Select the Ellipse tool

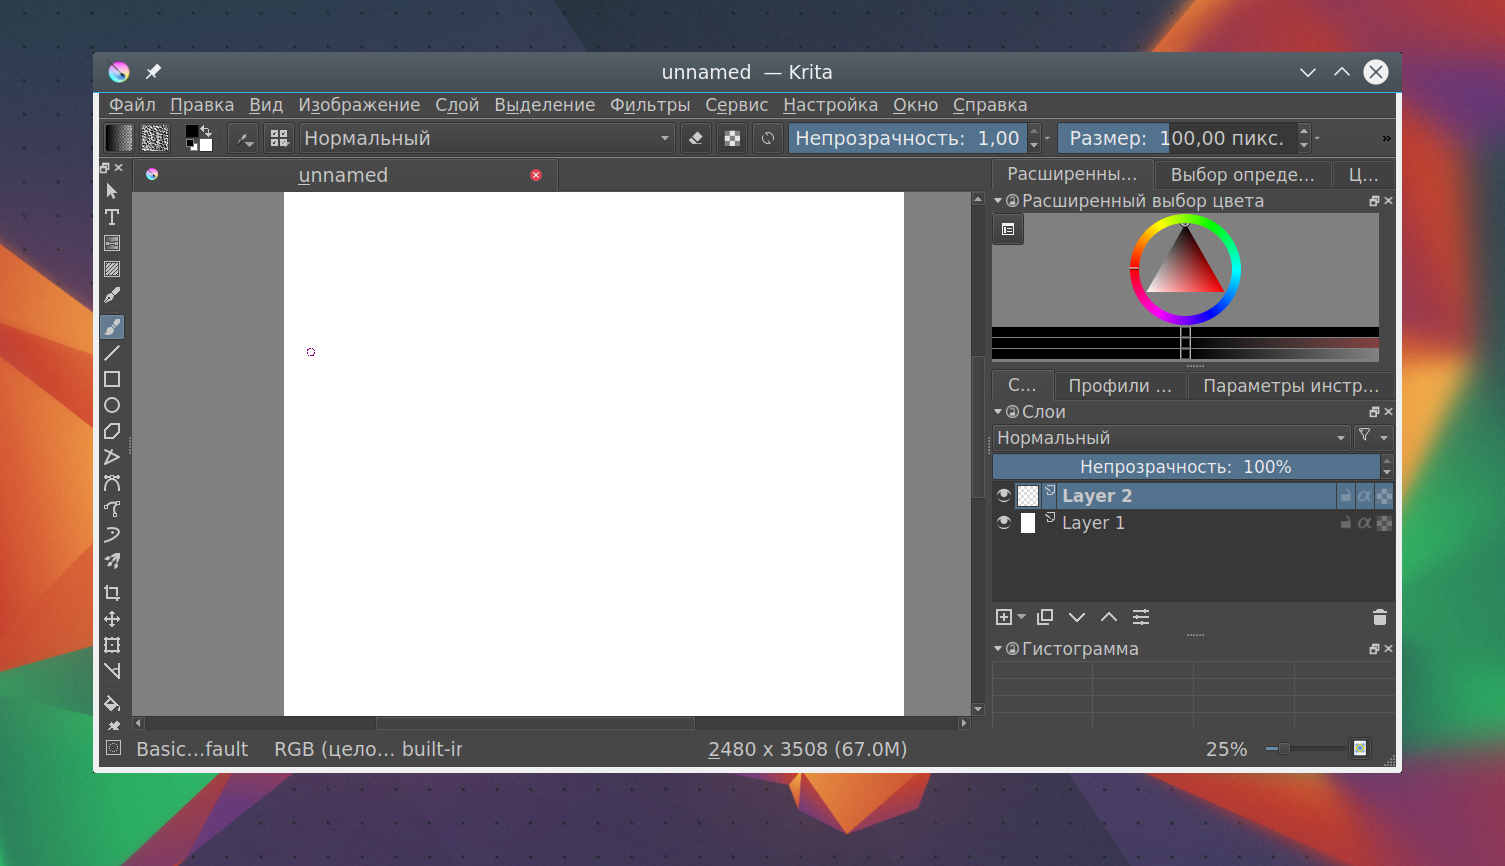tap(112, 405)
